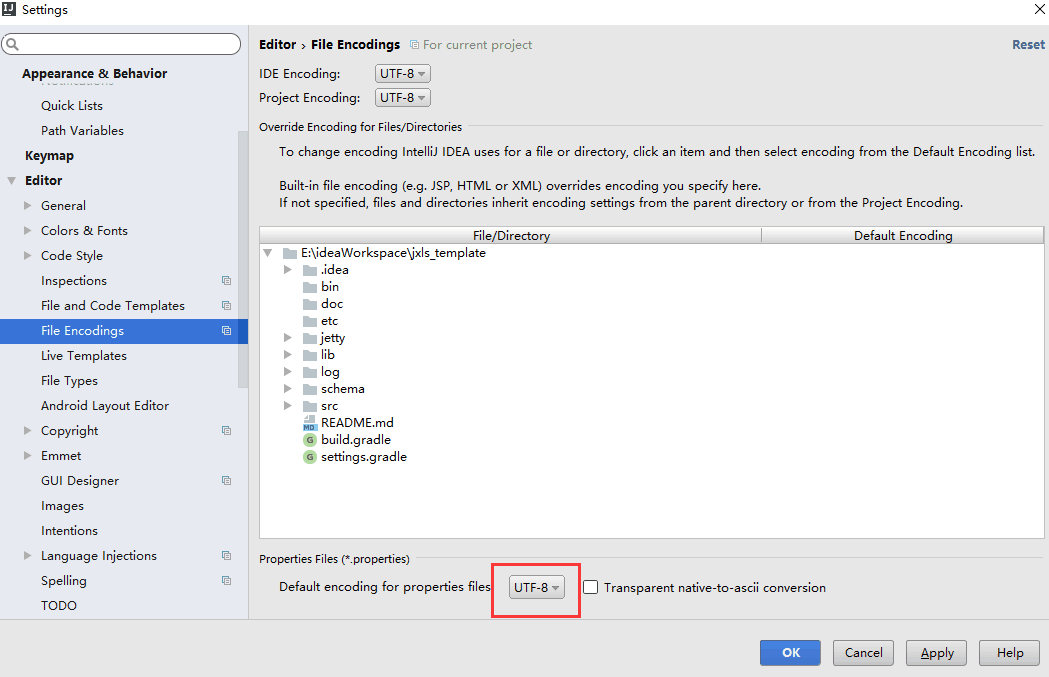The height and width of the screenshot is (677, 1049).
Task: Expand the Colors & Fonts node
Action: pos(27,230)
